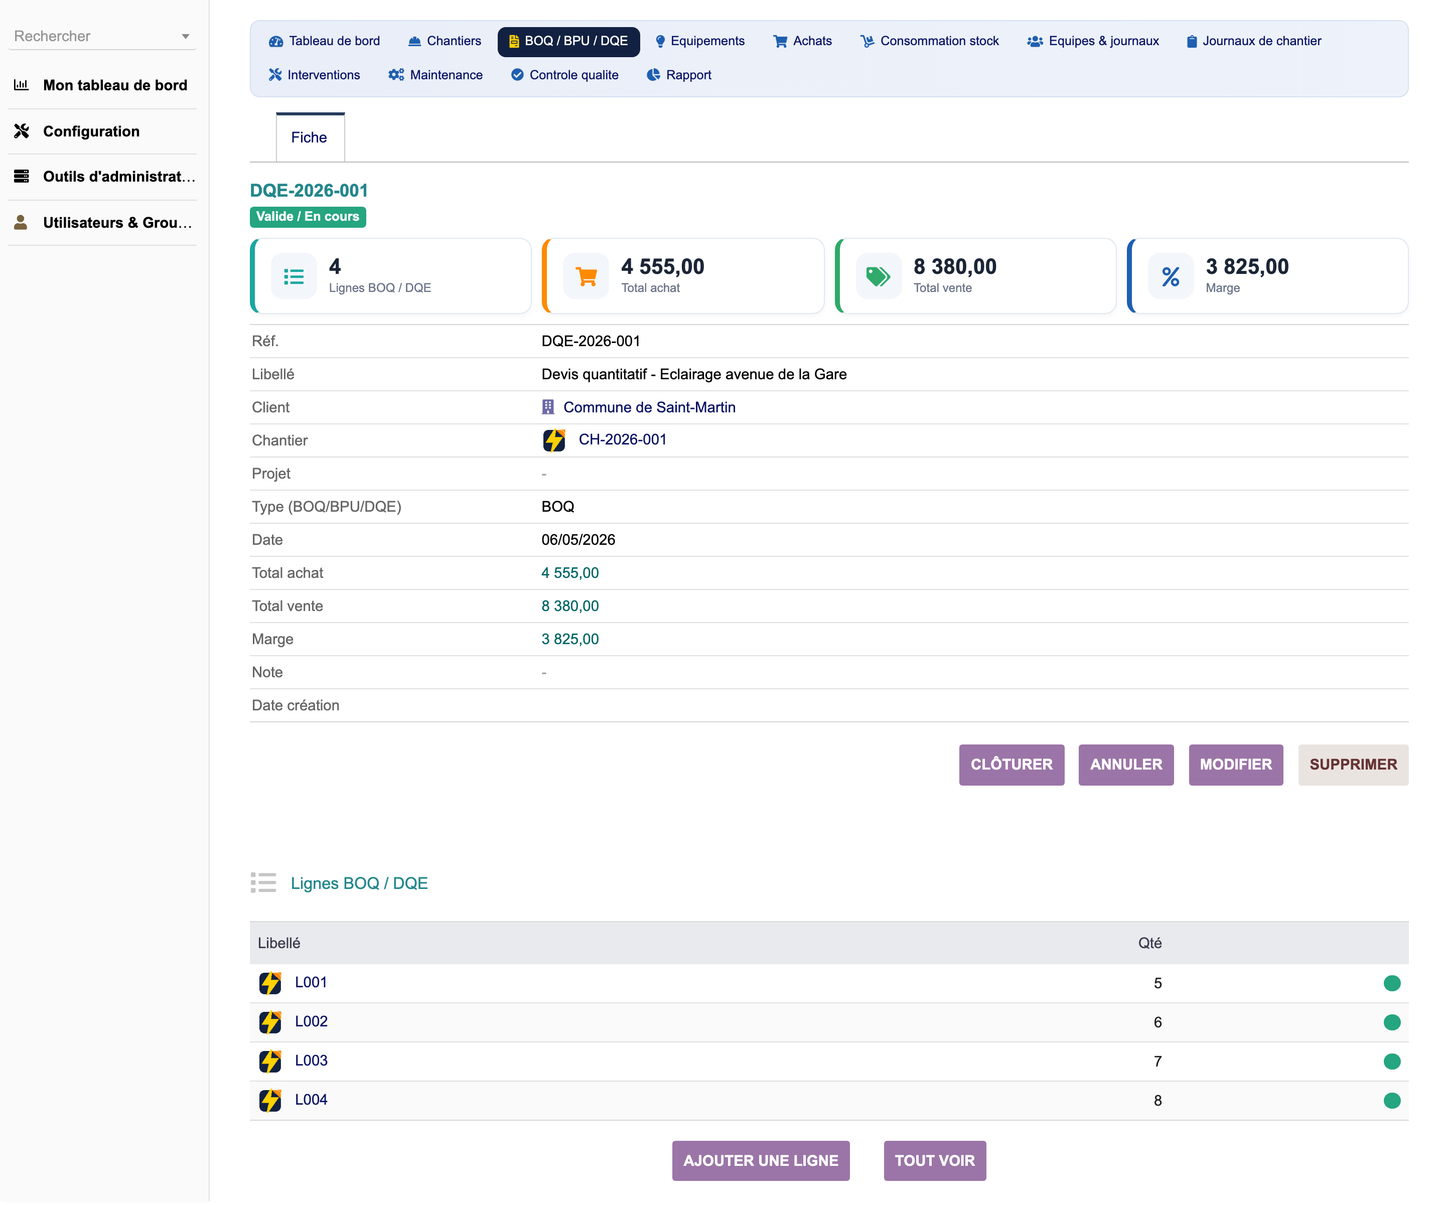Viewport: 1445px width, 1205px height.
Task: Click the Valide / En cours status badge
Action: point(308,217)
